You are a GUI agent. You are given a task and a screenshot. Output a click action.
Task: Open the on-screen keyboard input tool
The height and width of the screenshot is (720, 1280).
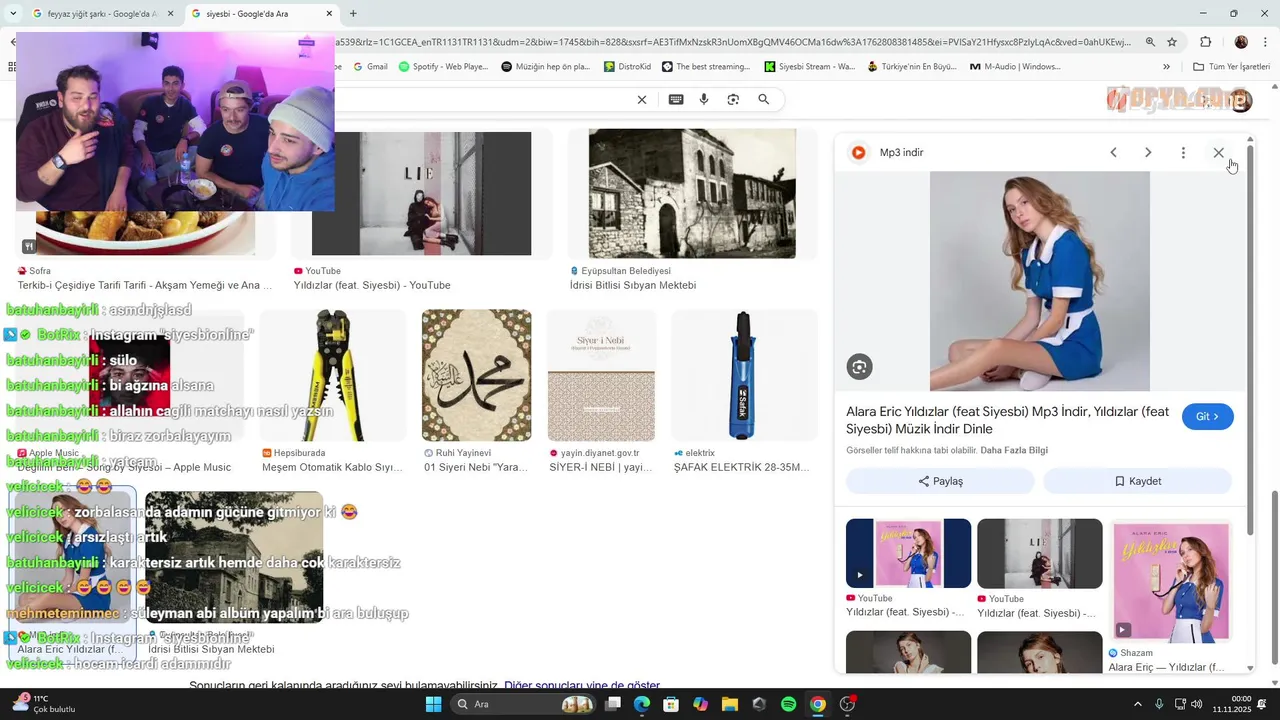coord(676,99)
